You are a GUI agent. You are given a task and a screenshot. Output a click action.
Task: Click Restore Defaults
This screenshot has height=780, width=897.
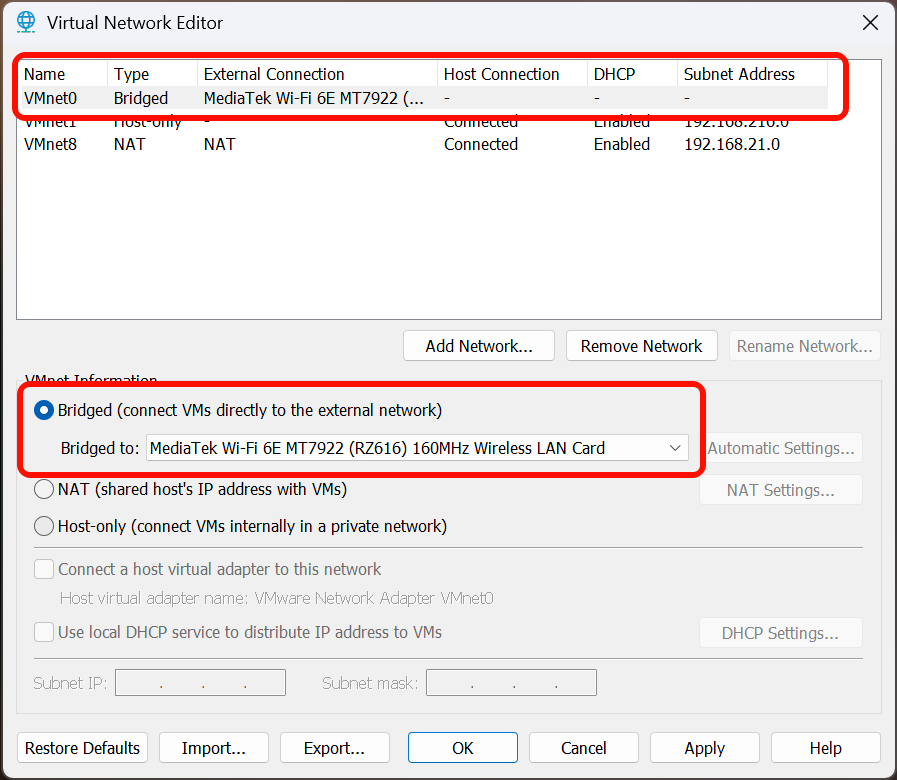click(82, 748)
